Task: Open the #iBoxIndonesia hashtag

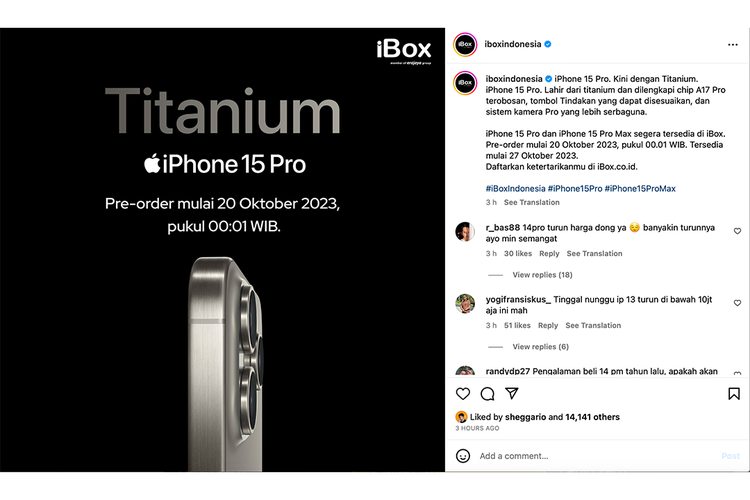Action: pyautogui.click(x=515, y=189)
